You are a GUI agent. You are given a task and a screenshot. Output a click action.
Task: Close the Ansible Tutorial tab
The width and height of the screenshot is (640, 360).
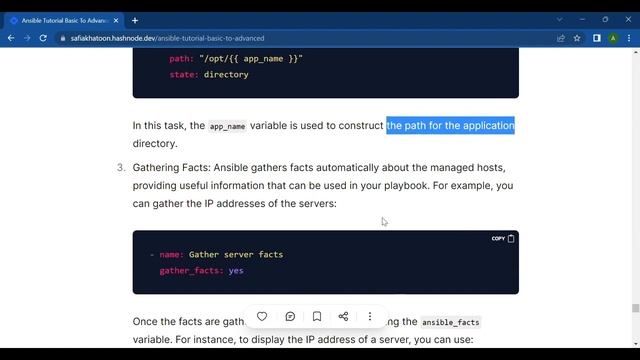pos(116,20)
